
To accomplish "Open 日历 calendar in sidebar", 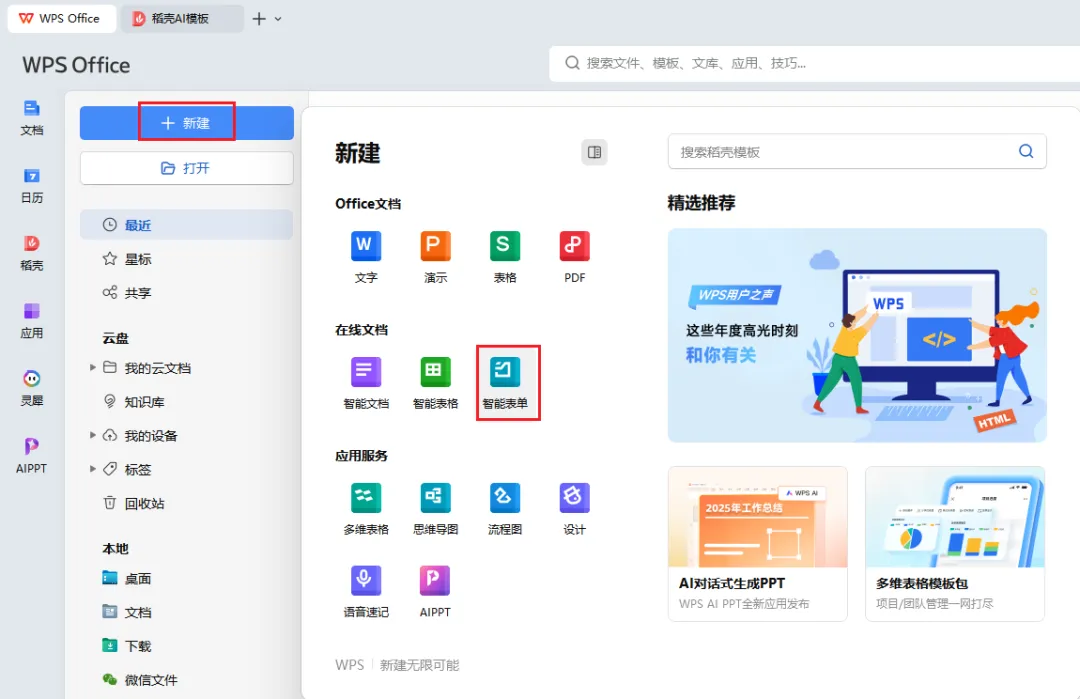I will (32, 186).
